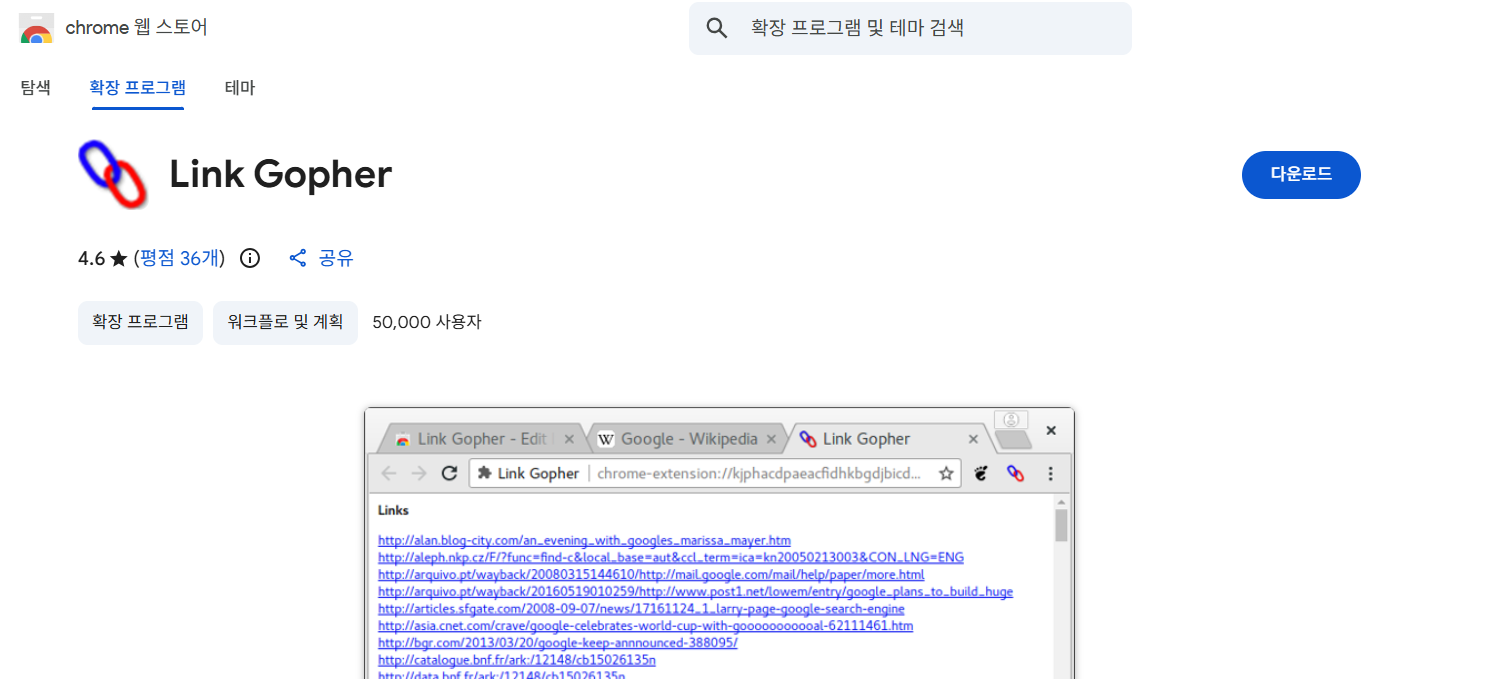
Task: Focus the extensions and themes search field
Action: point(930,28)
